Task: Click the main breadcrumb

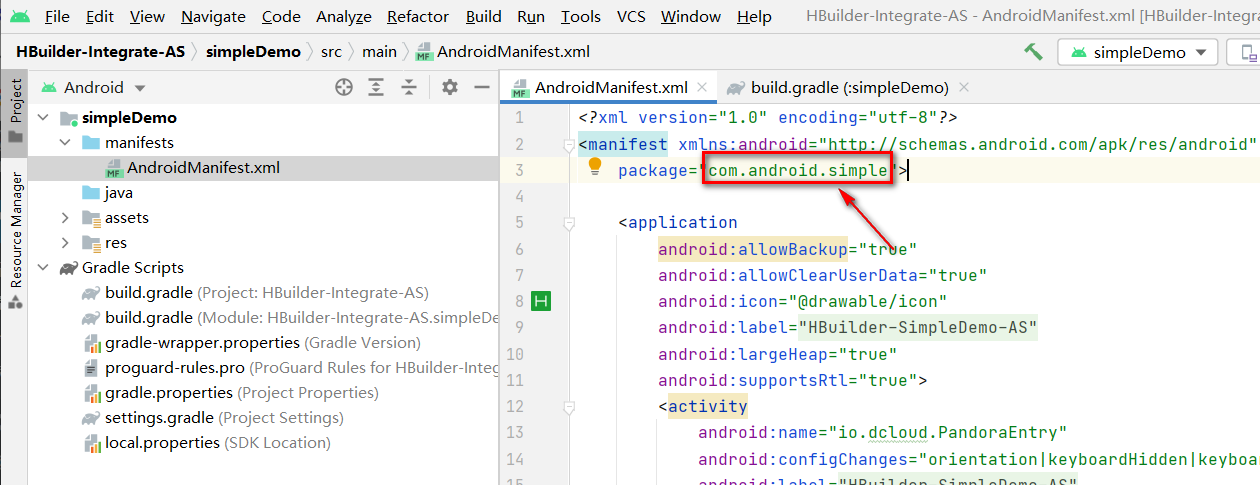Action: pos(379,52)
